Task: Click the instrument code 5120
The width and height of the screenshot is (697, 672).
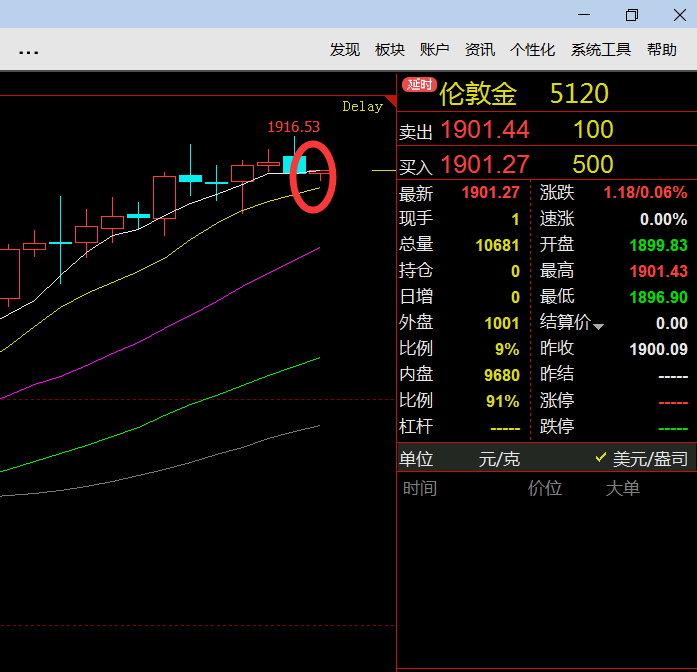Action: [x=579, y=93]
